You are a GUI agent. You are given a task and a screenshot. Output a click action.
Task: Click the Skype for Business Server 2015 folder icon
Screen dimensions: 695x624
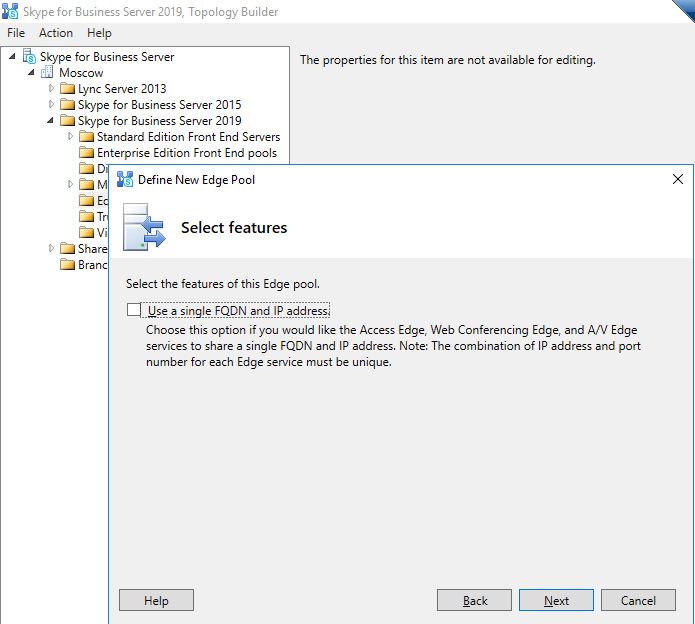67,104
